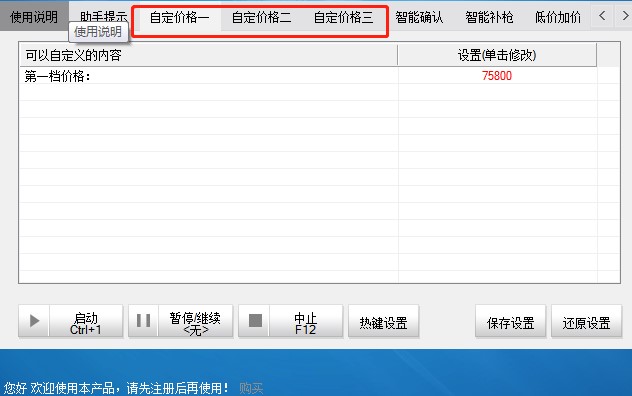Open the 低价加价 tab
This screenshot has width=632, height=396.
point(558,17)
